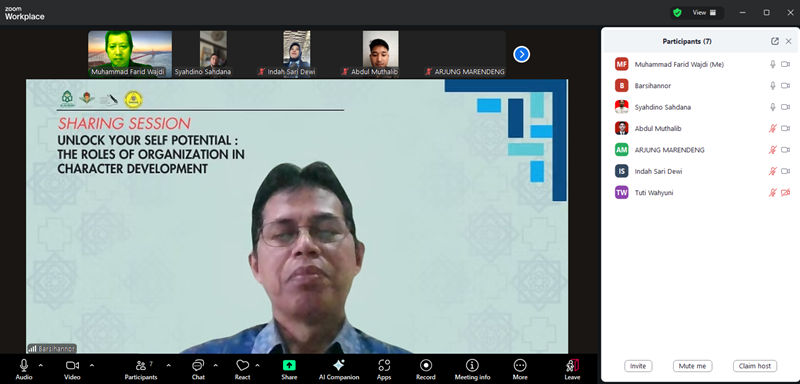The image size is (800, 384).
Task: Open the More options menu
Action: pos(520,369)
